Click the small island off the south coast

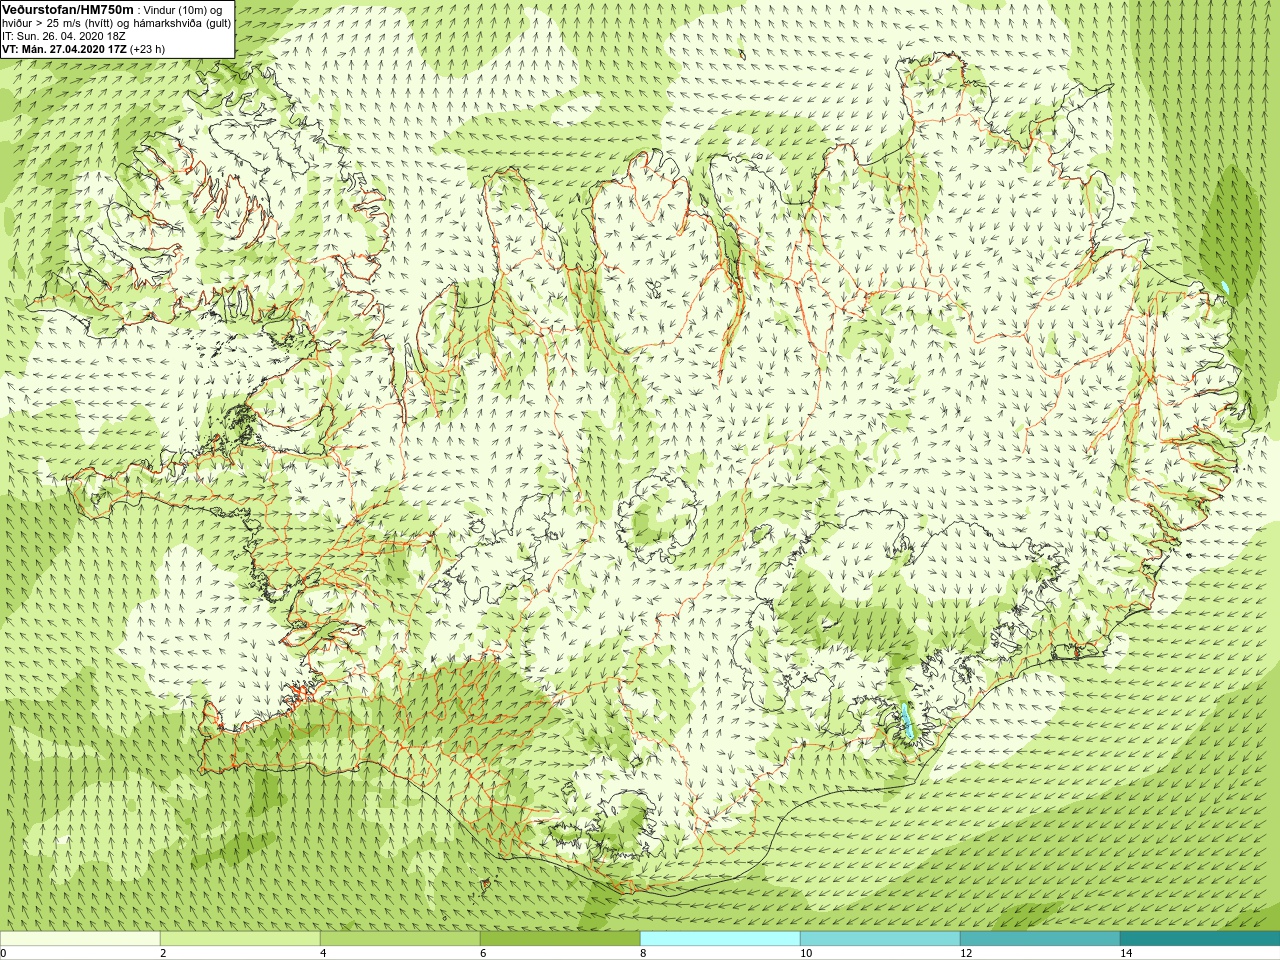point(486,884)
